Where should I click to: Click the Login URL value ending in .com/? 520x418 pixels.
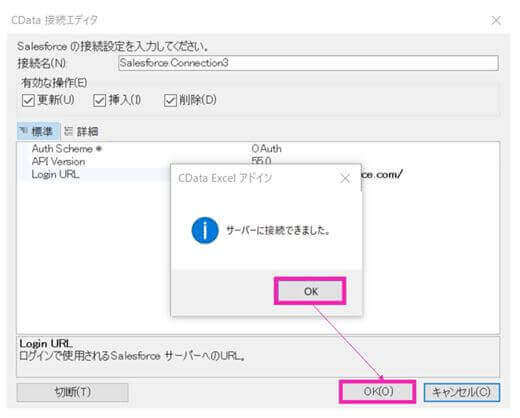pyautogui.click(x=382, y=174)
